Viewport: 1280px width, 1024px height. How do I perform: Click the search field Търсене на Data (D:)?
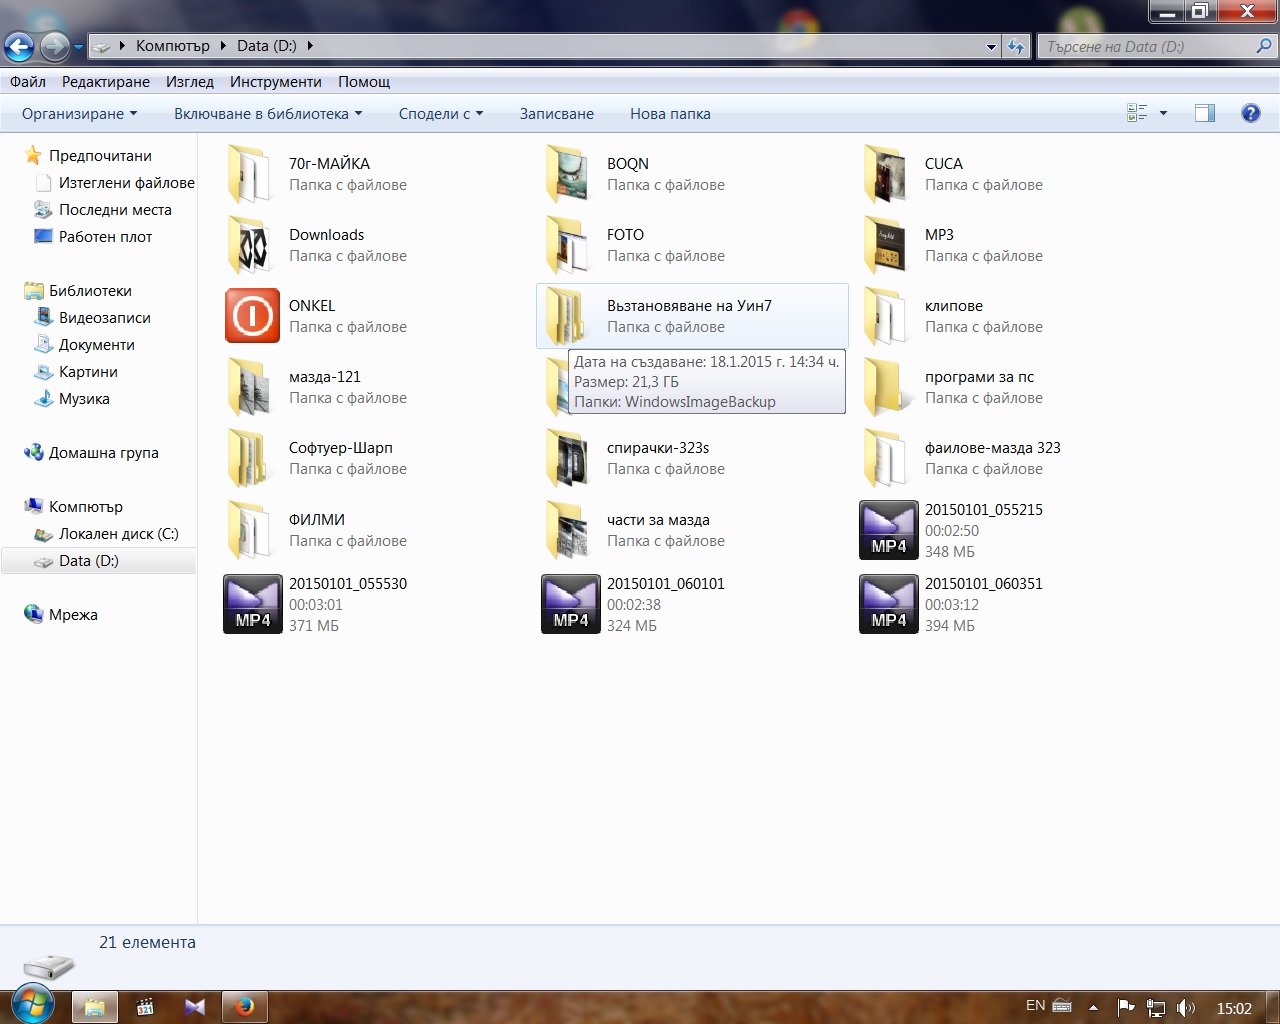pyautogui.click(x=1145, y=46)
